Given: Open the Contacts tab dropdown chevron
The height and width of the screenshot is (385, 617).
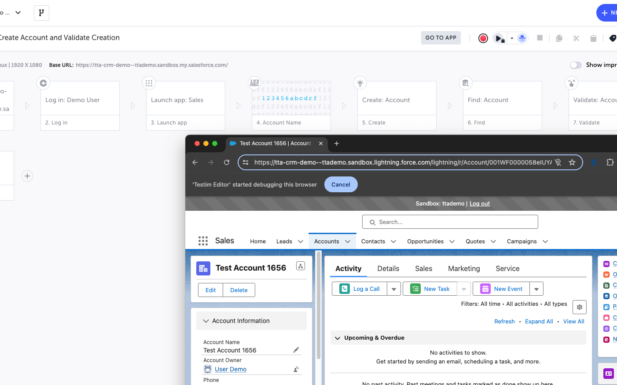Looking at the screenshot, I should point(393,241).
